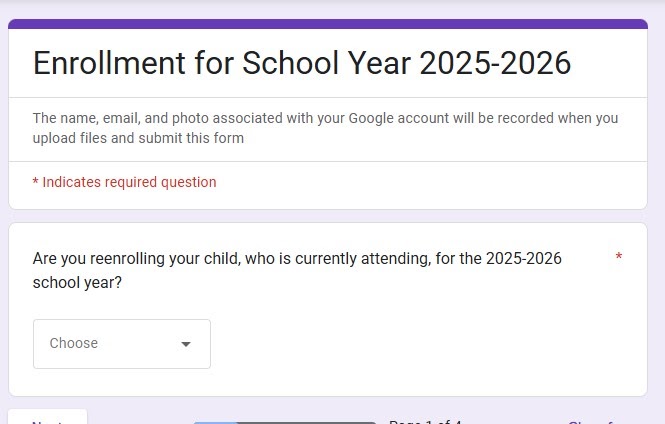Image resolution: width=665 pixels, height=424 pixels.
Task: Click the asterisk before "Indicates required question"
Action: coord(36,182)
